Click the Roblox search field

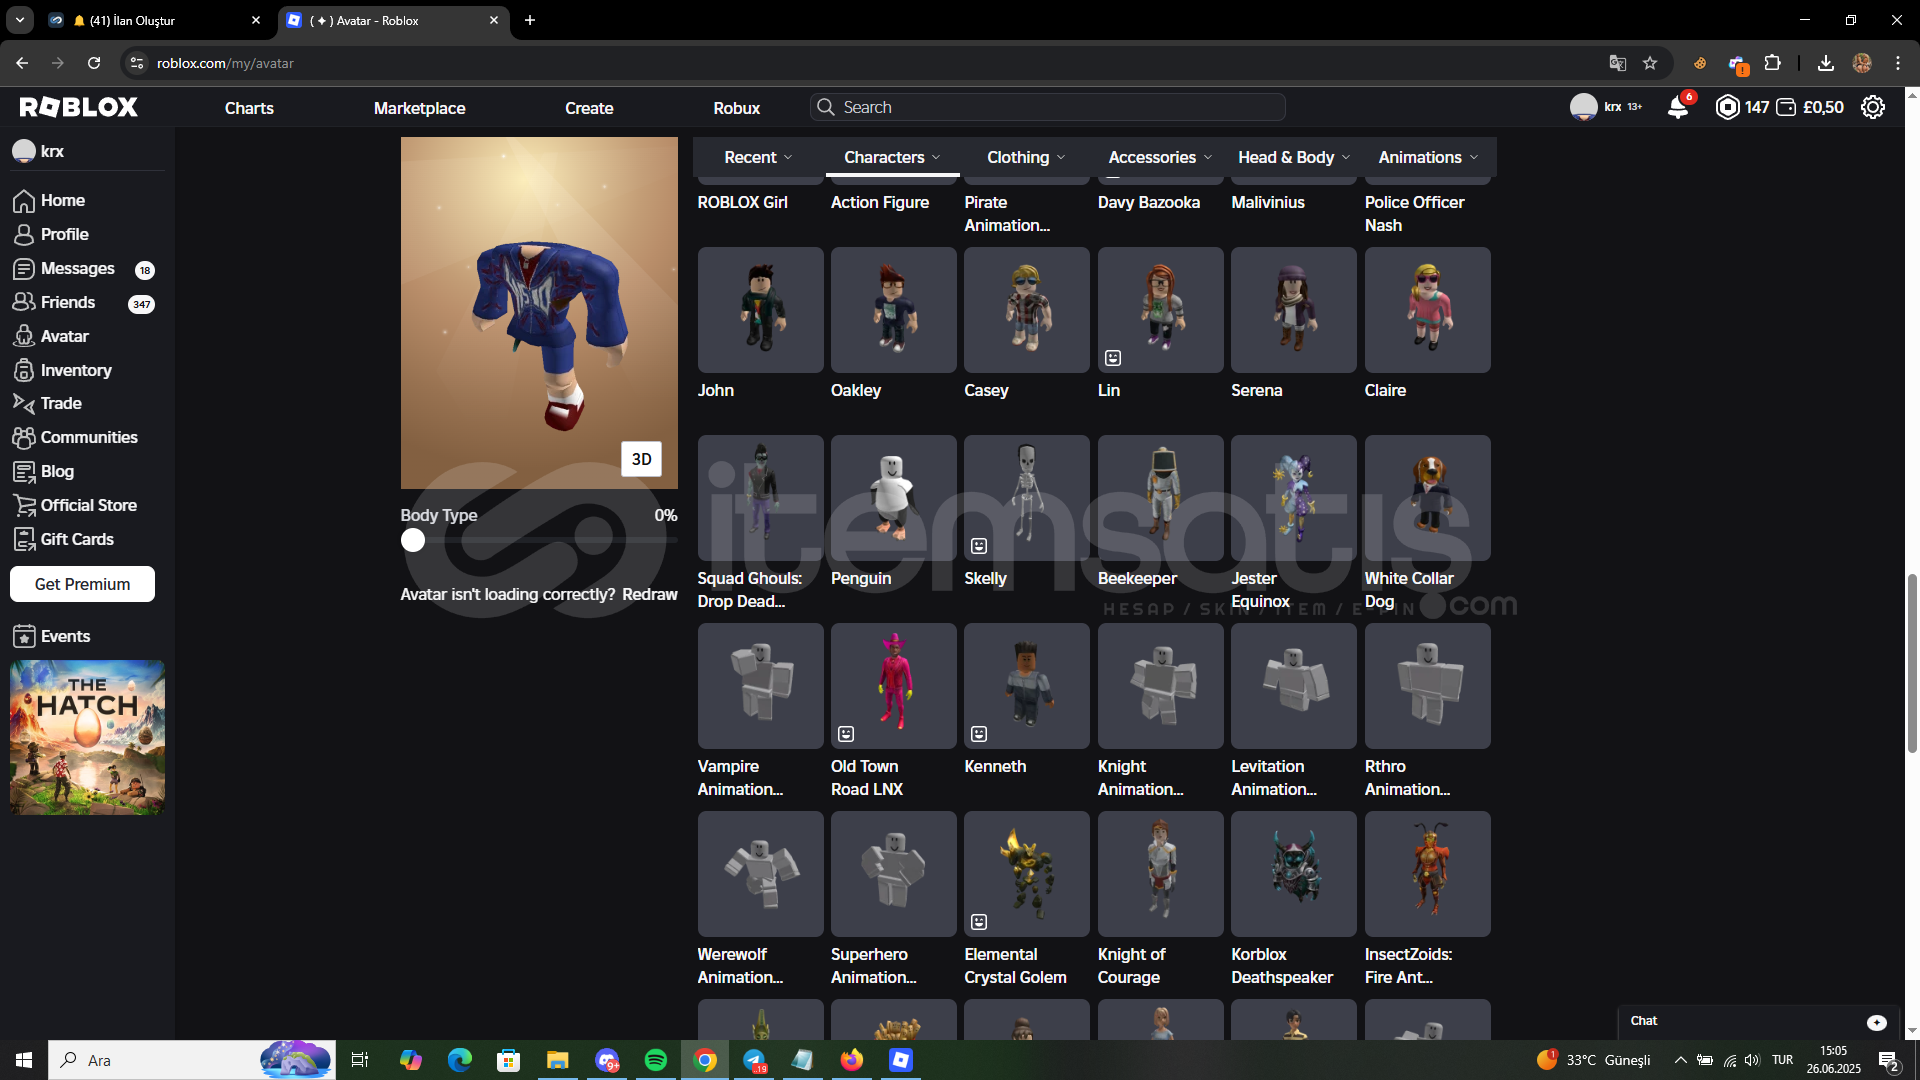1048,107
